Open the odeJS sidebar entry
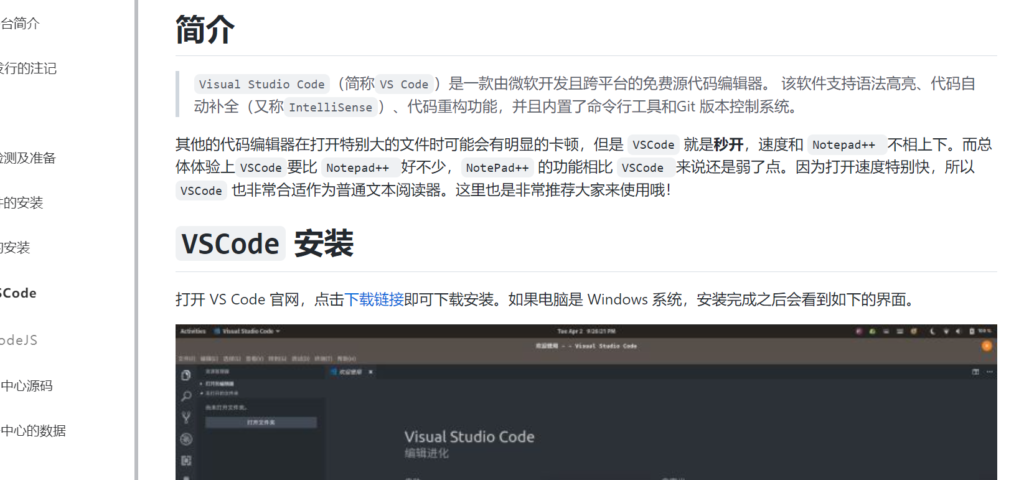This screenshot has width=1024, height=480. [x=18, y=340]
